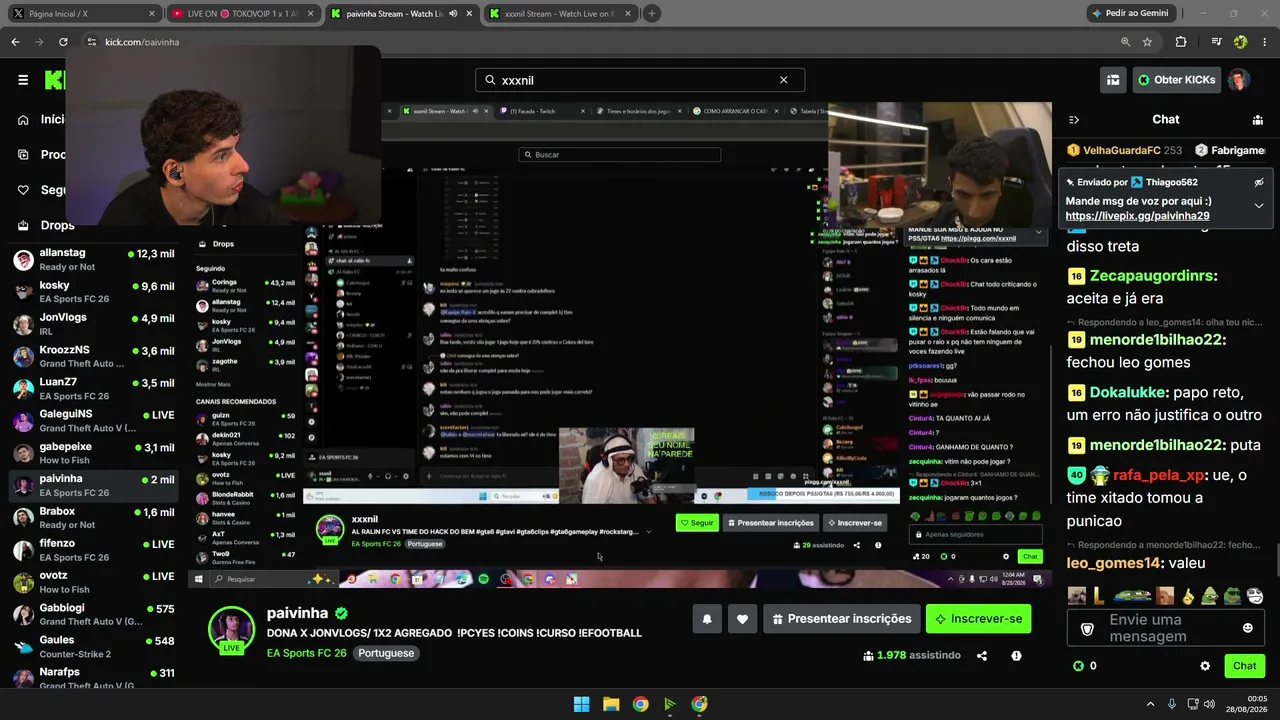1280x720 pixels.
Task: Open browser extensions puzzle icon
Action: click(x=1181, y=42)
